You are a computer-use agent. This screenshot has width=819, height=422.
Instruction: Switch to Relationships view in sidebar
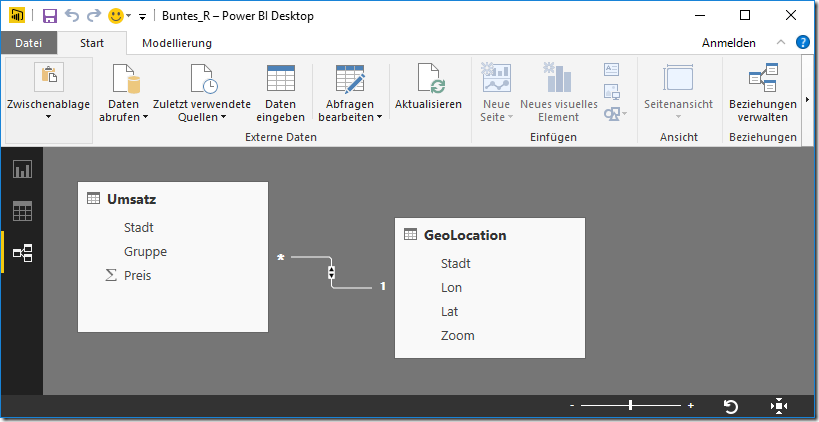click(x=22, y=253)
